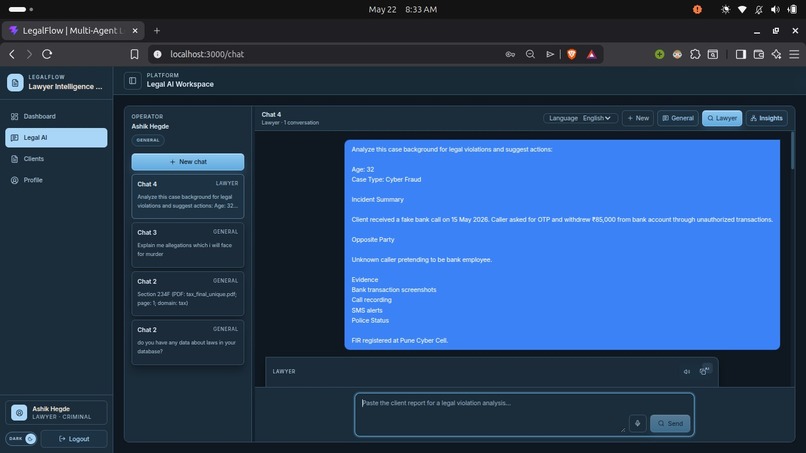806x453 pixels.
Task: Select Legal AI in the sidebar
Action: point(57,138)
